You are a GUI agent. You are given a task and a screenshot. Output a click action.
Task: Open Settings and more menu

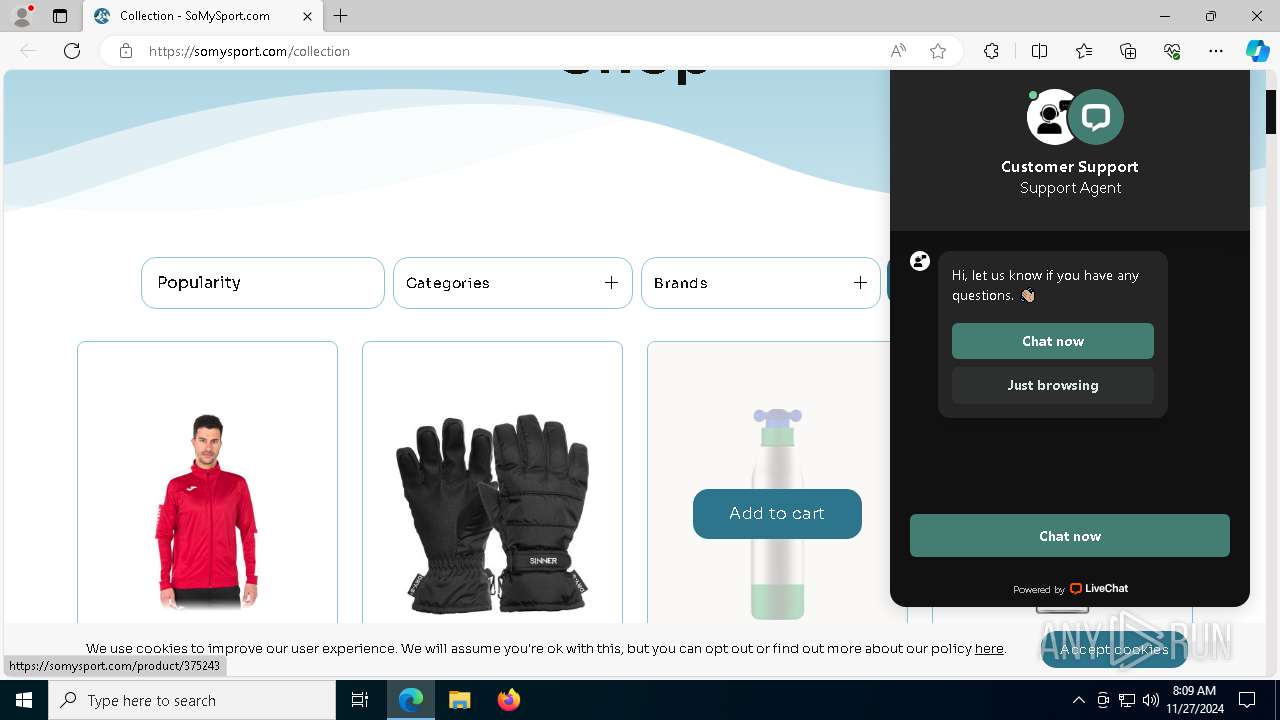coord(1216,51)
